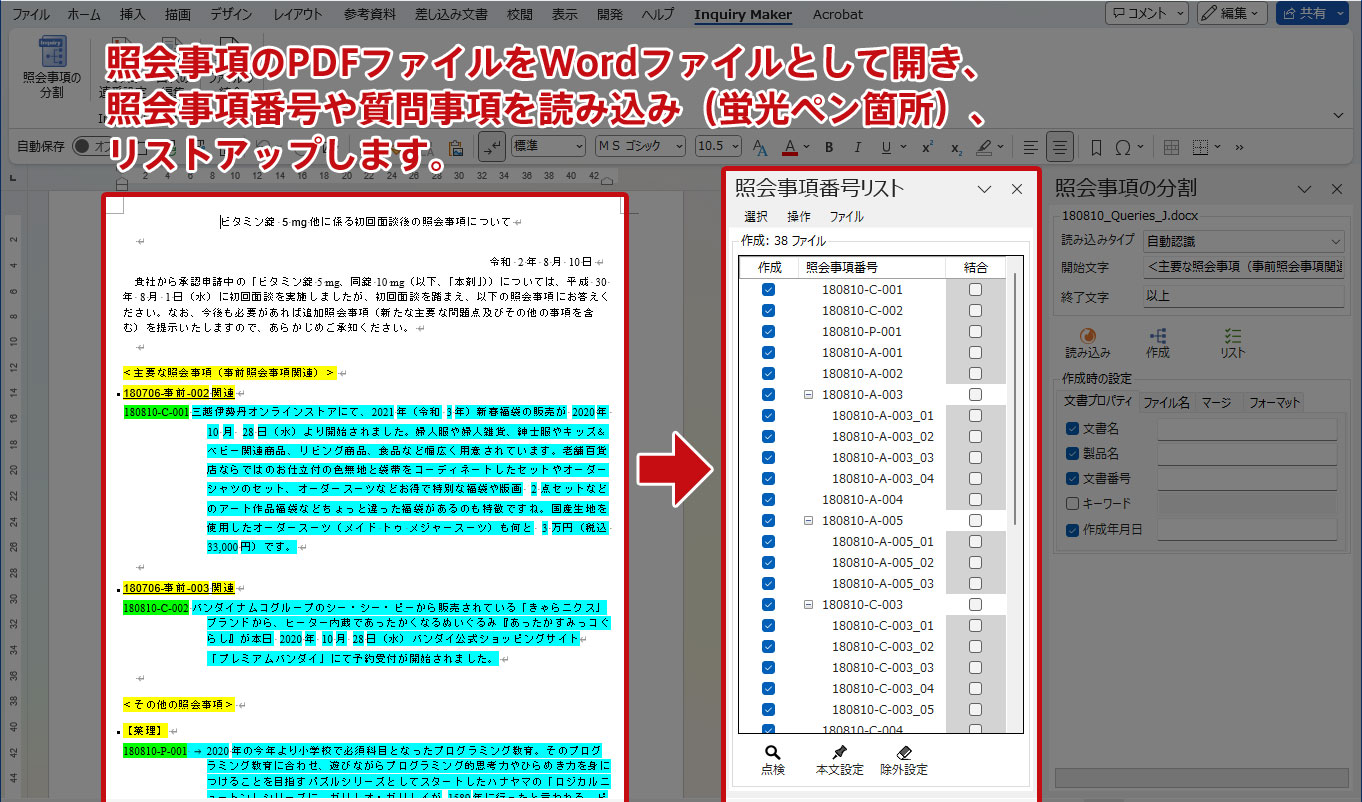Viewport: 1362px width, 802px height.
Task: Open the 操作 menu in list pane
Action: point(798,216)
